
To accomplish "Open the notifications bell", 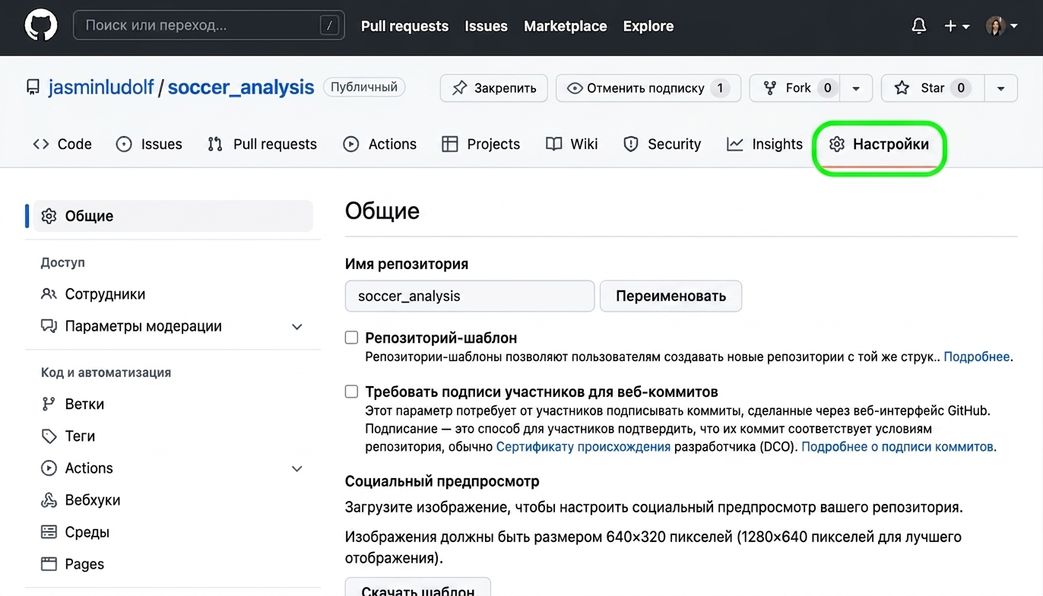I will [x=919, y=26].
